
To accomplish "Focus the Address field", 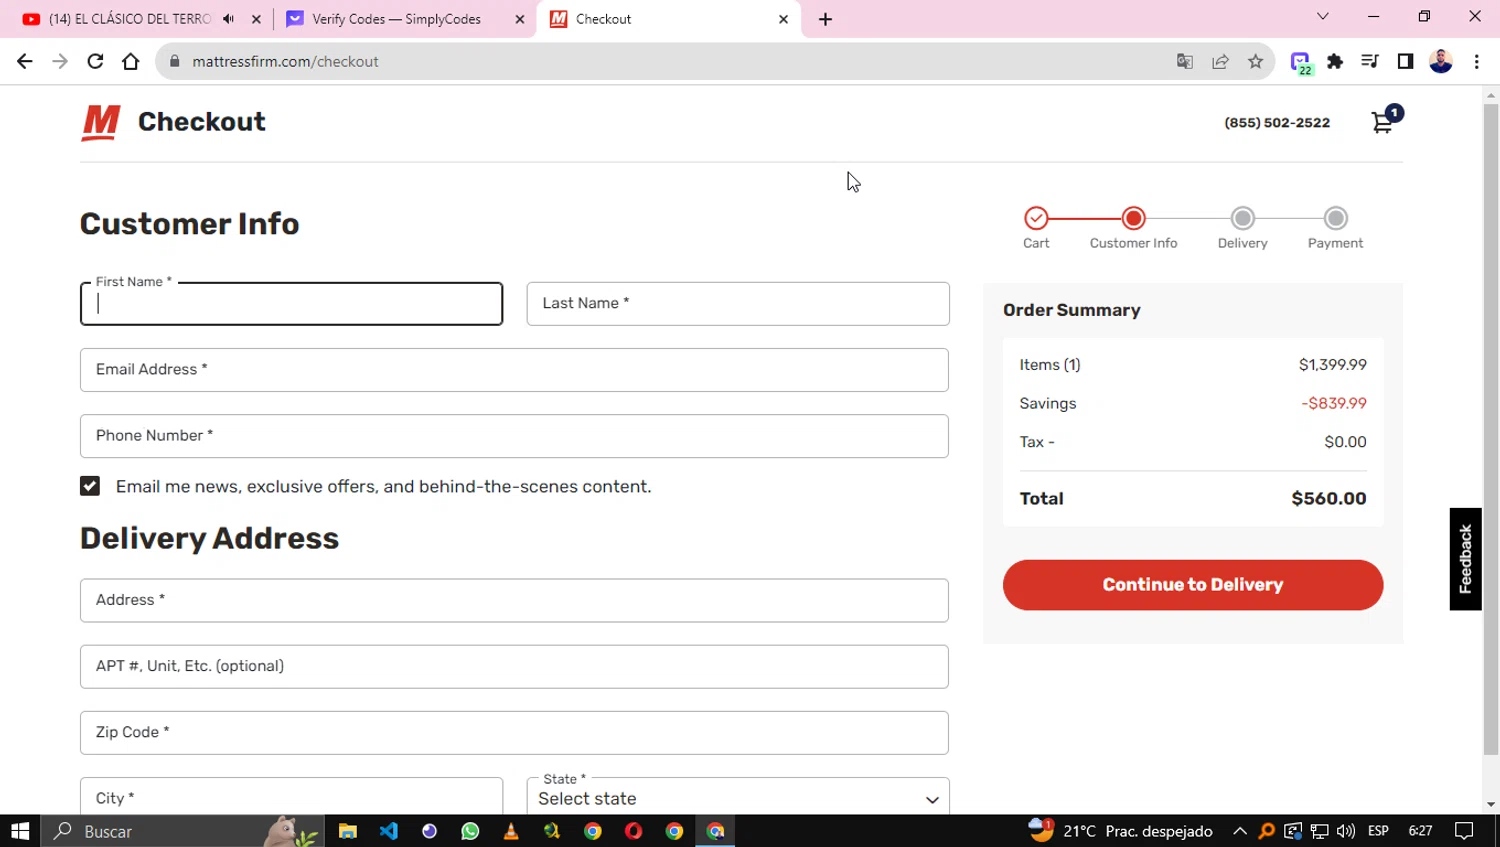I will (x=514, y=600).
